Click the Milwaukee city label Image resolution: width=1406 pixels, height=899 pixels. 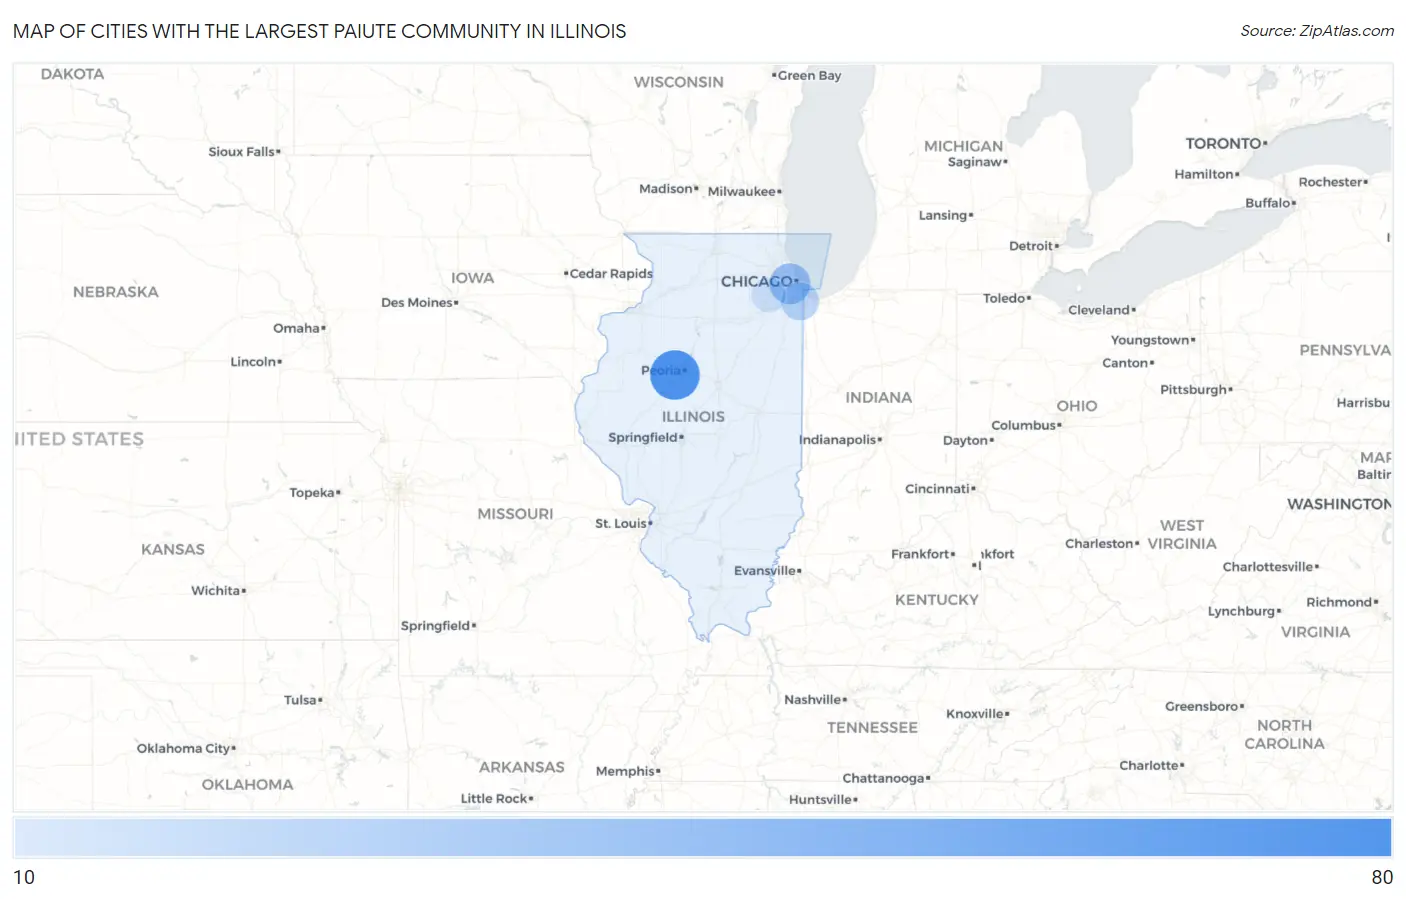tap(744, 191)
